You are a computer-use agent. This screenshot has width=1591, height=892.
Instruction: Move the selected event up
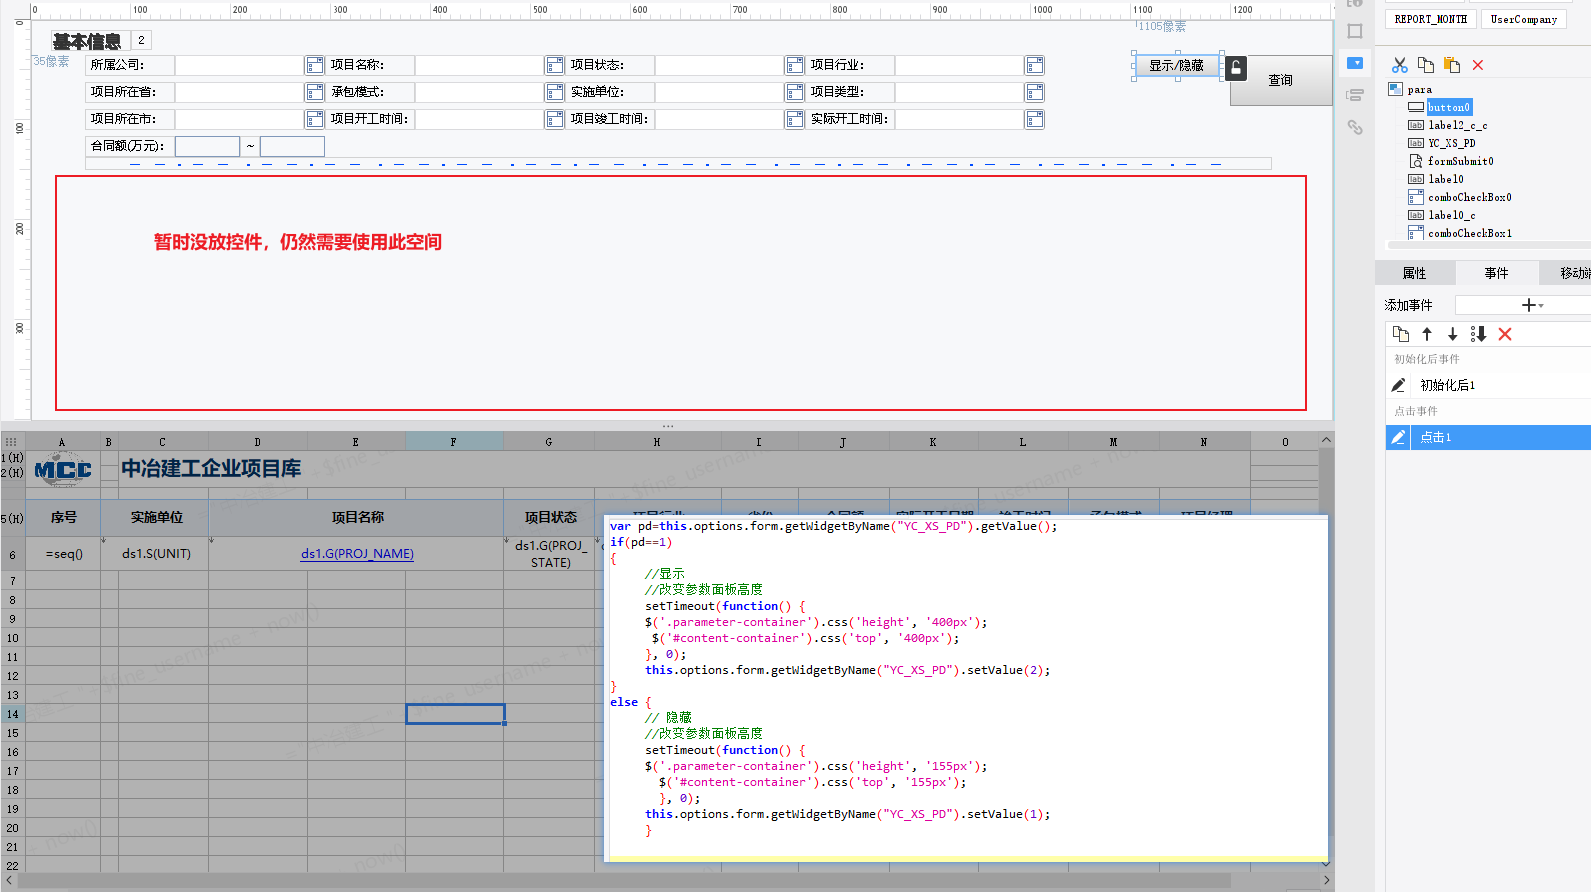[x=1427, y=334]
